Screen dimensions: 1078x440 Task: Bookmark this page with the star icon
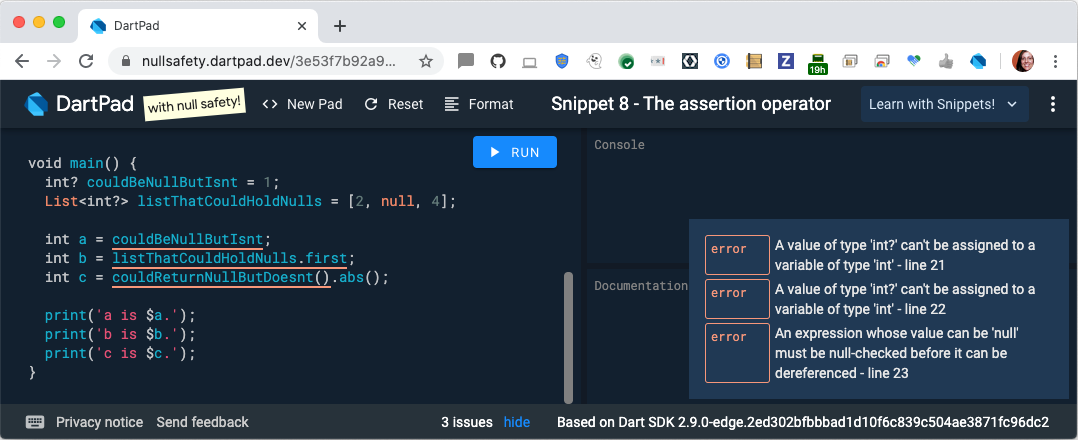click(426, 61)
